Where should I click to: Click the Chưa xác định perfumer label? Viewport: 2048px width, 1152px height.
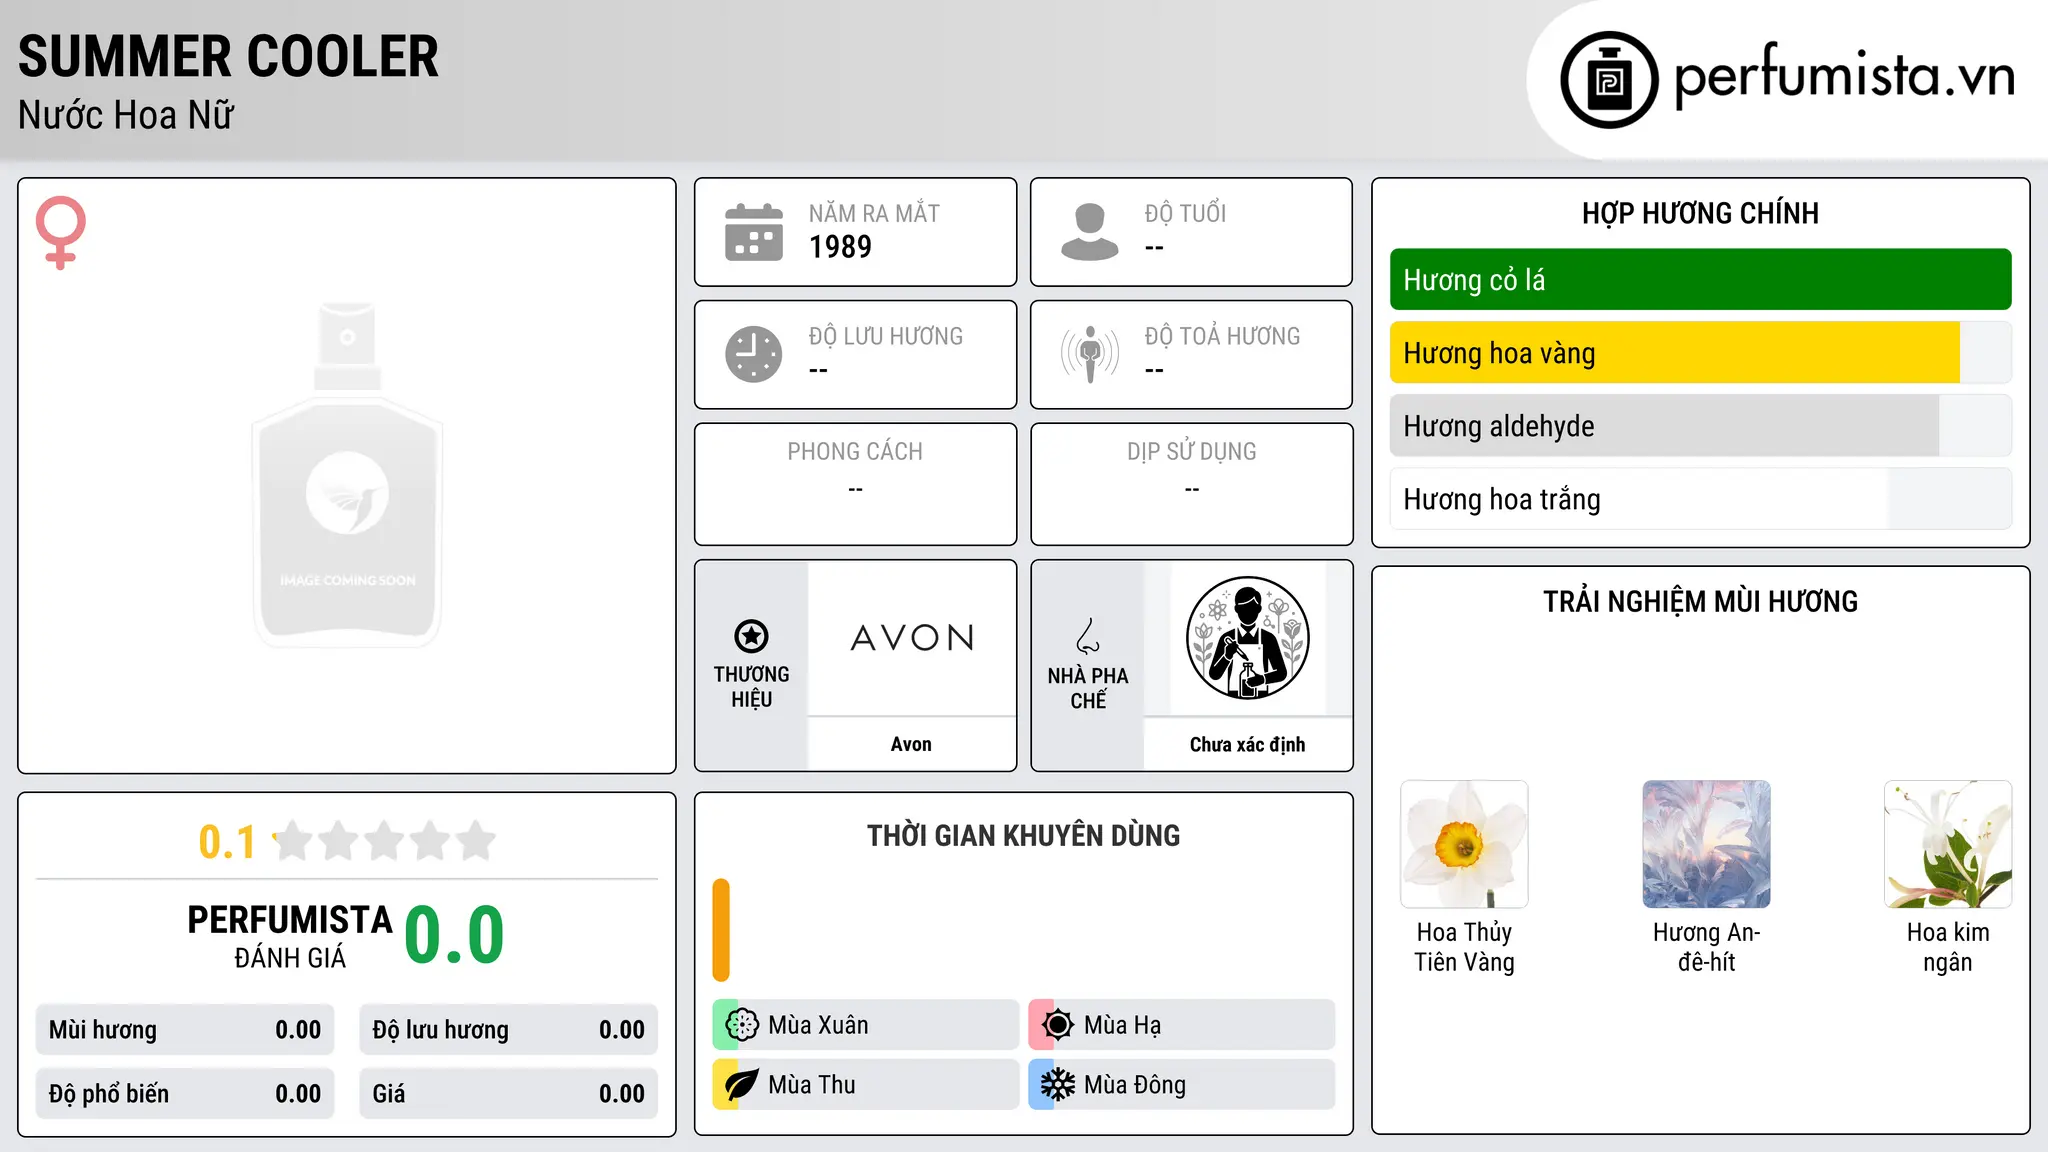coord(1247,744)
